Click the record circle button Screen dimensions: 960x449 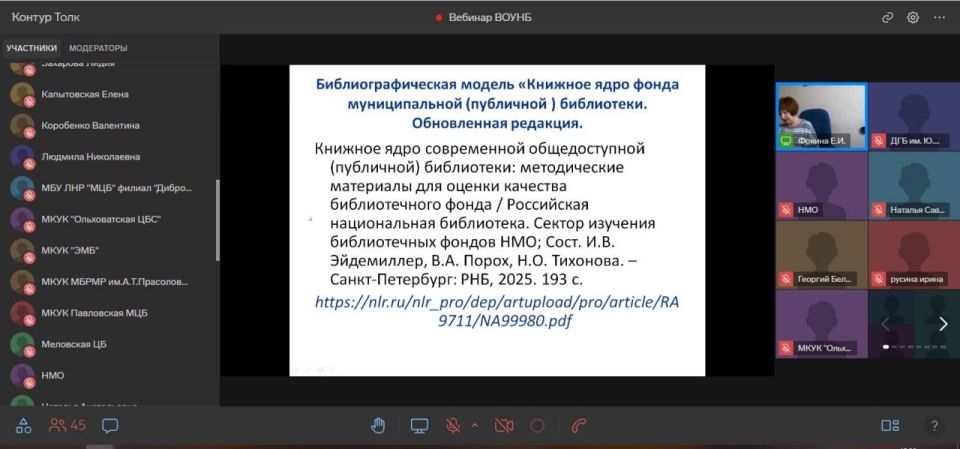pyautogui.click(x=538, y=426)
